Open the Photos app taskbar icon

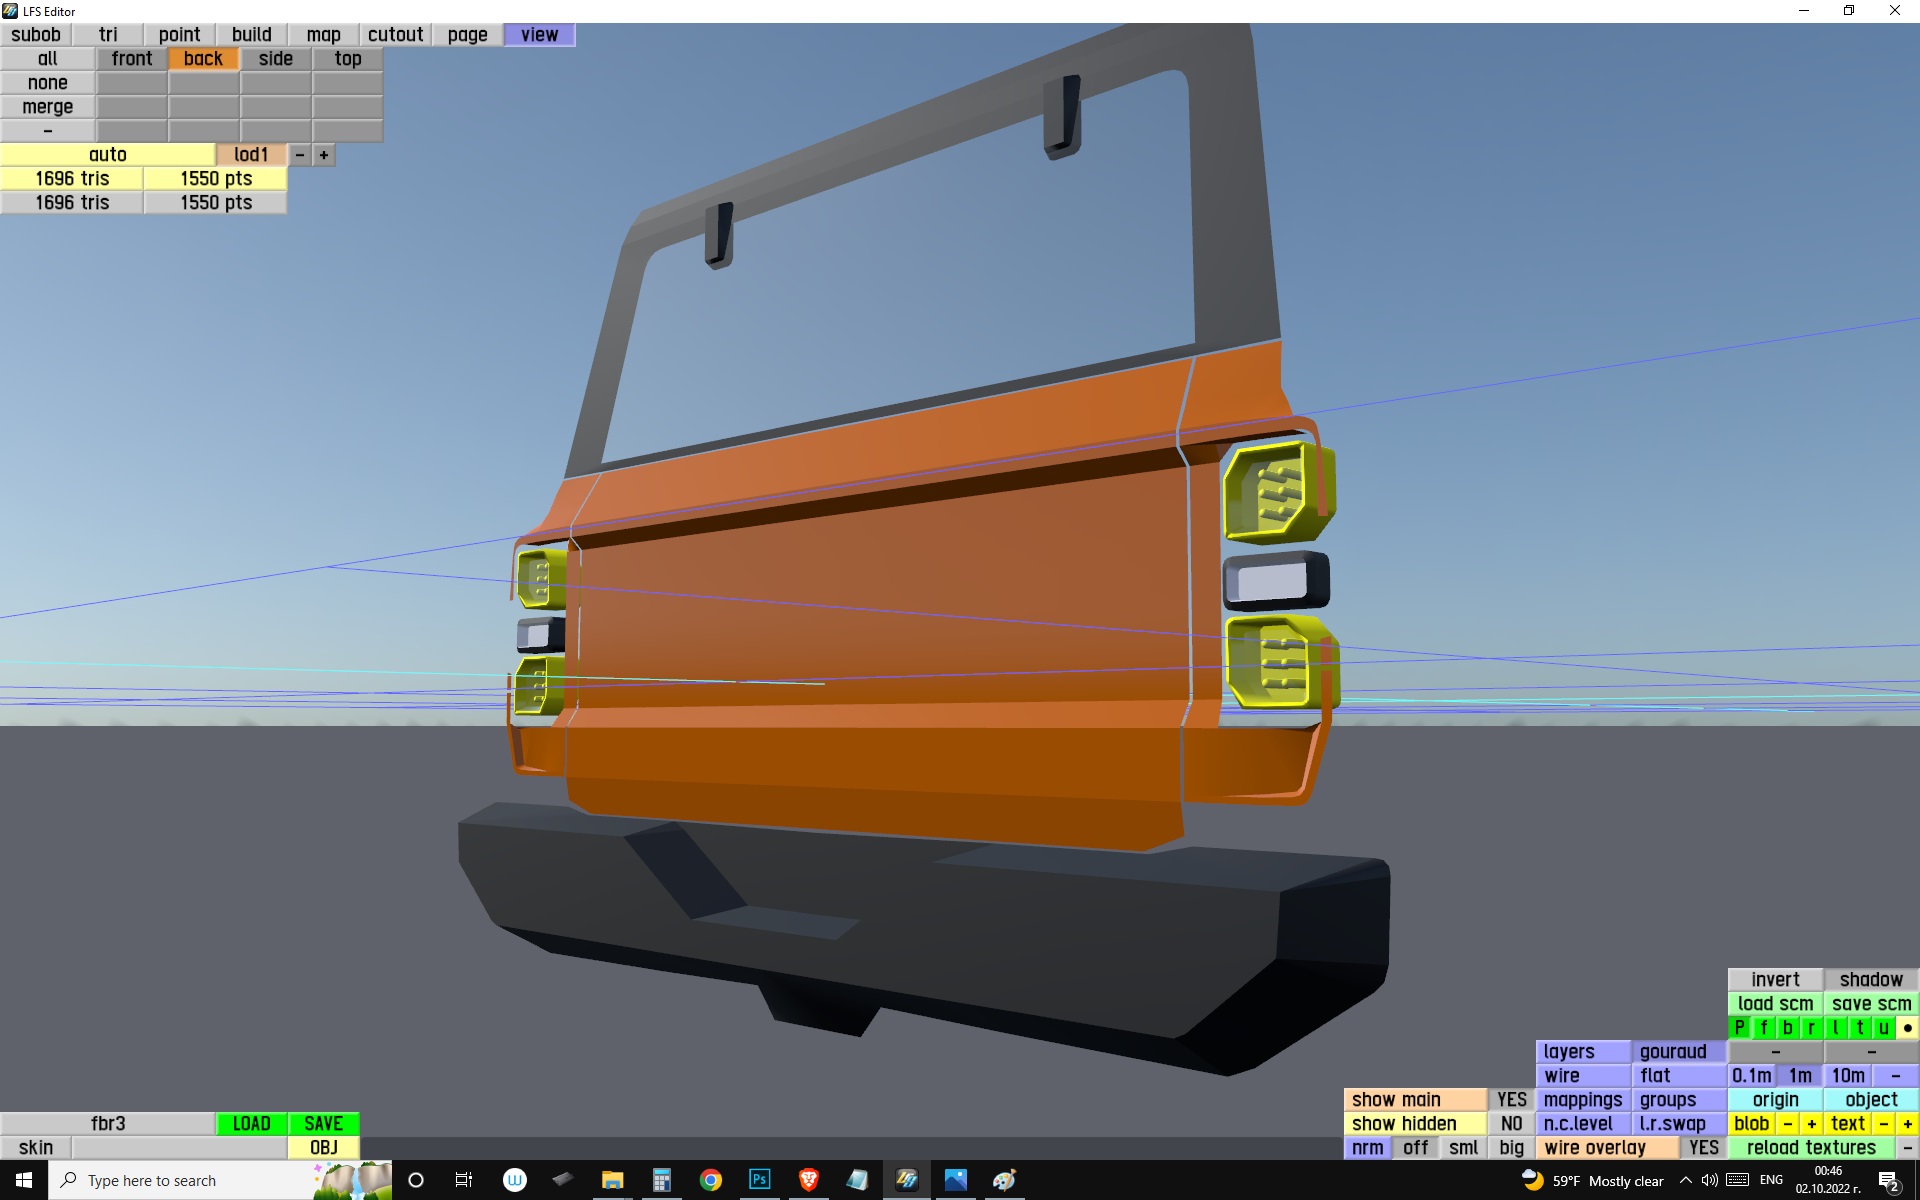[x=955, y=1180]
